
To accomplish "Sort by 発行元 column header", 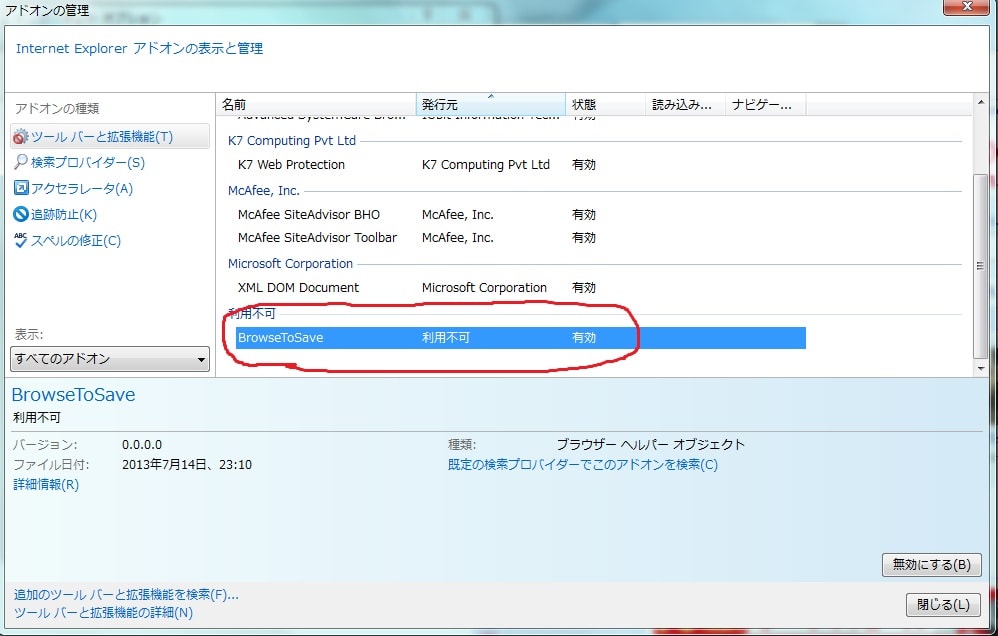I will 491,104.
